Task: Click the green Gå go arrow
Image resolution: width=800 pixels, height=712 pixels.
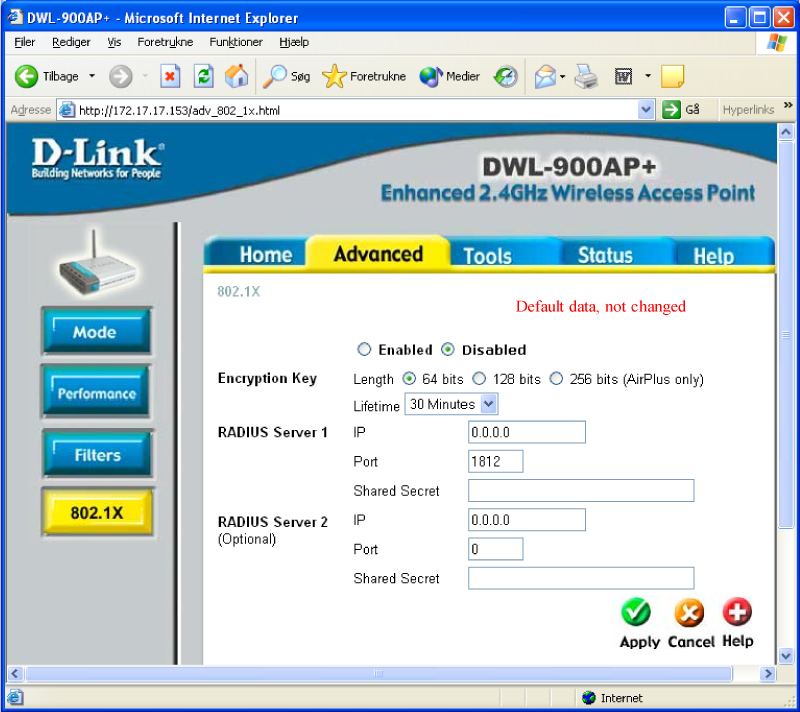Action: click(671, 110)
